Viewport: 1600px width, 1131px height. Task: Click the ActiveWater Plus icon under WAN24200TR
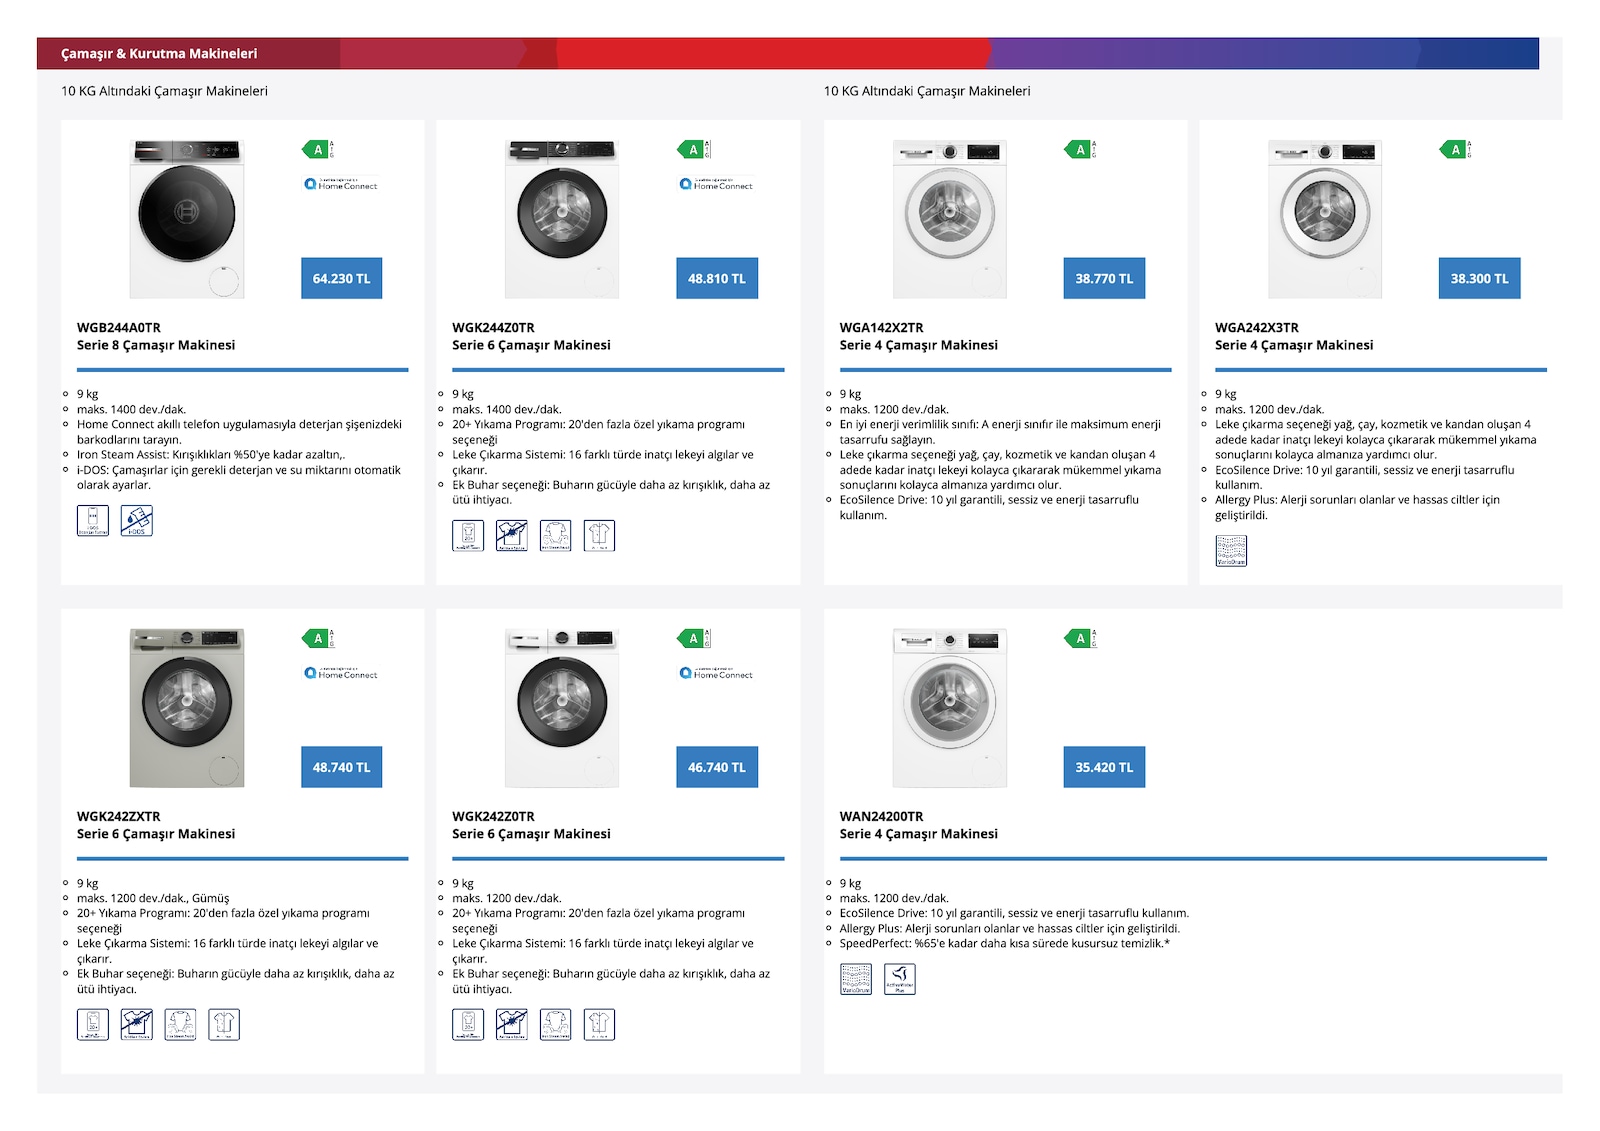900,979
